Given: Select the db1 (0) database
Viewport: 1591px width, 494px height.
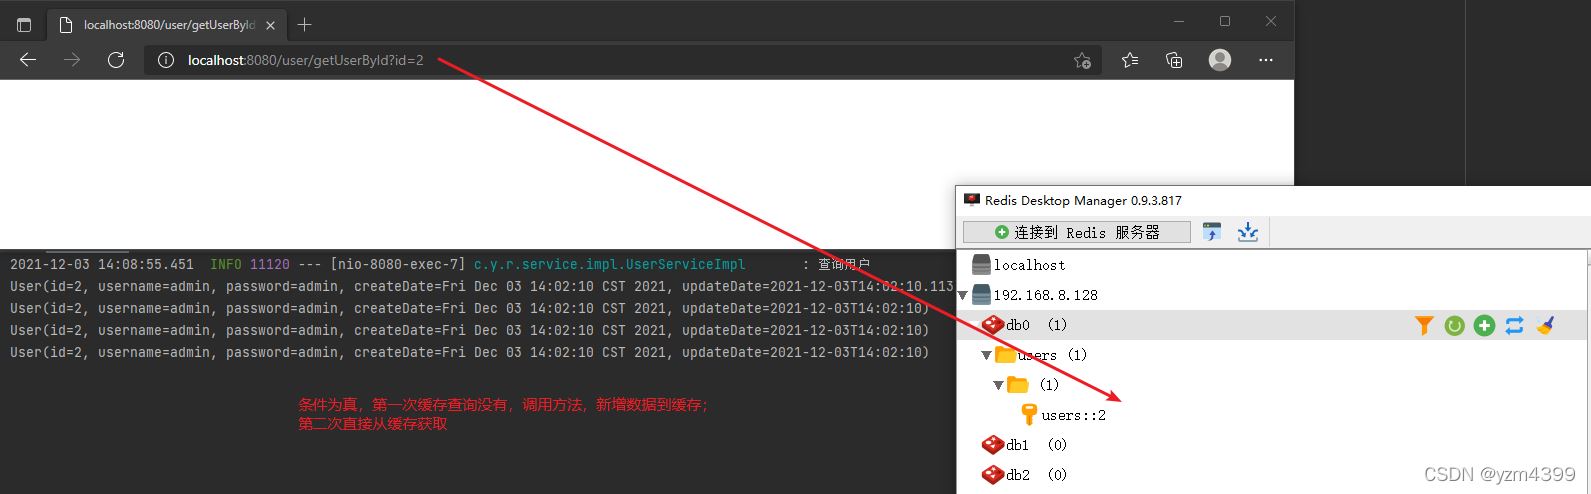Looking at the screenshot, I should pos(1025,445).
